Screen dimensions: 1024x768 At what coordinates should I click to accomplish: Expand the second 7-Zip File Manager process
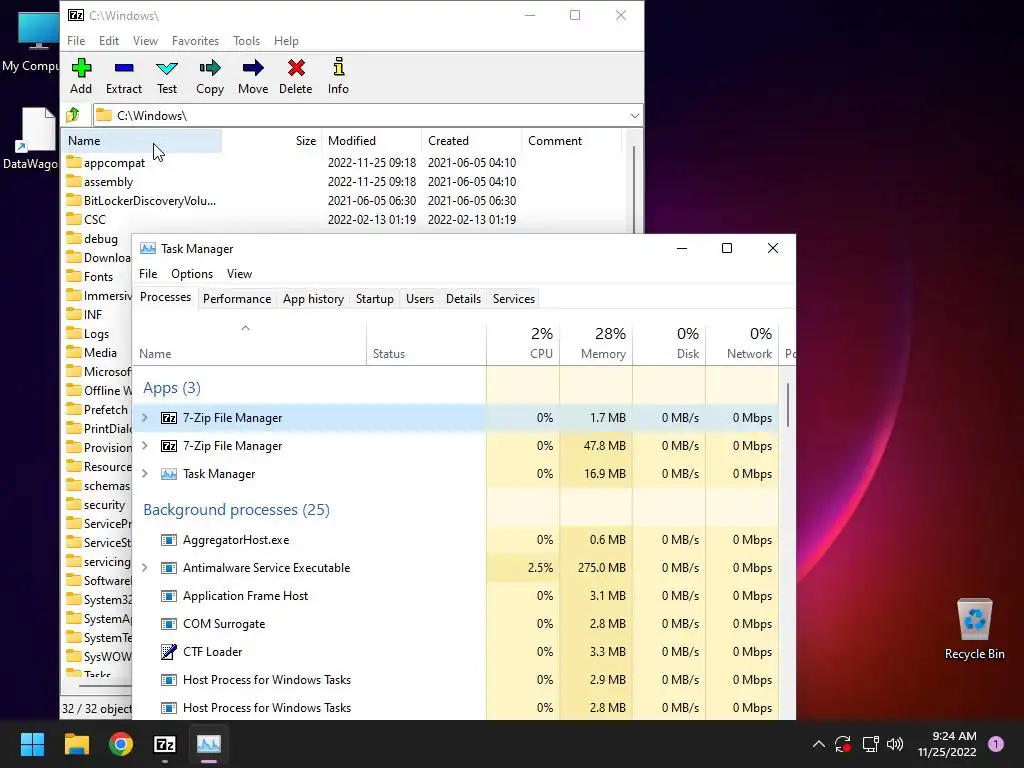point(145,445)
